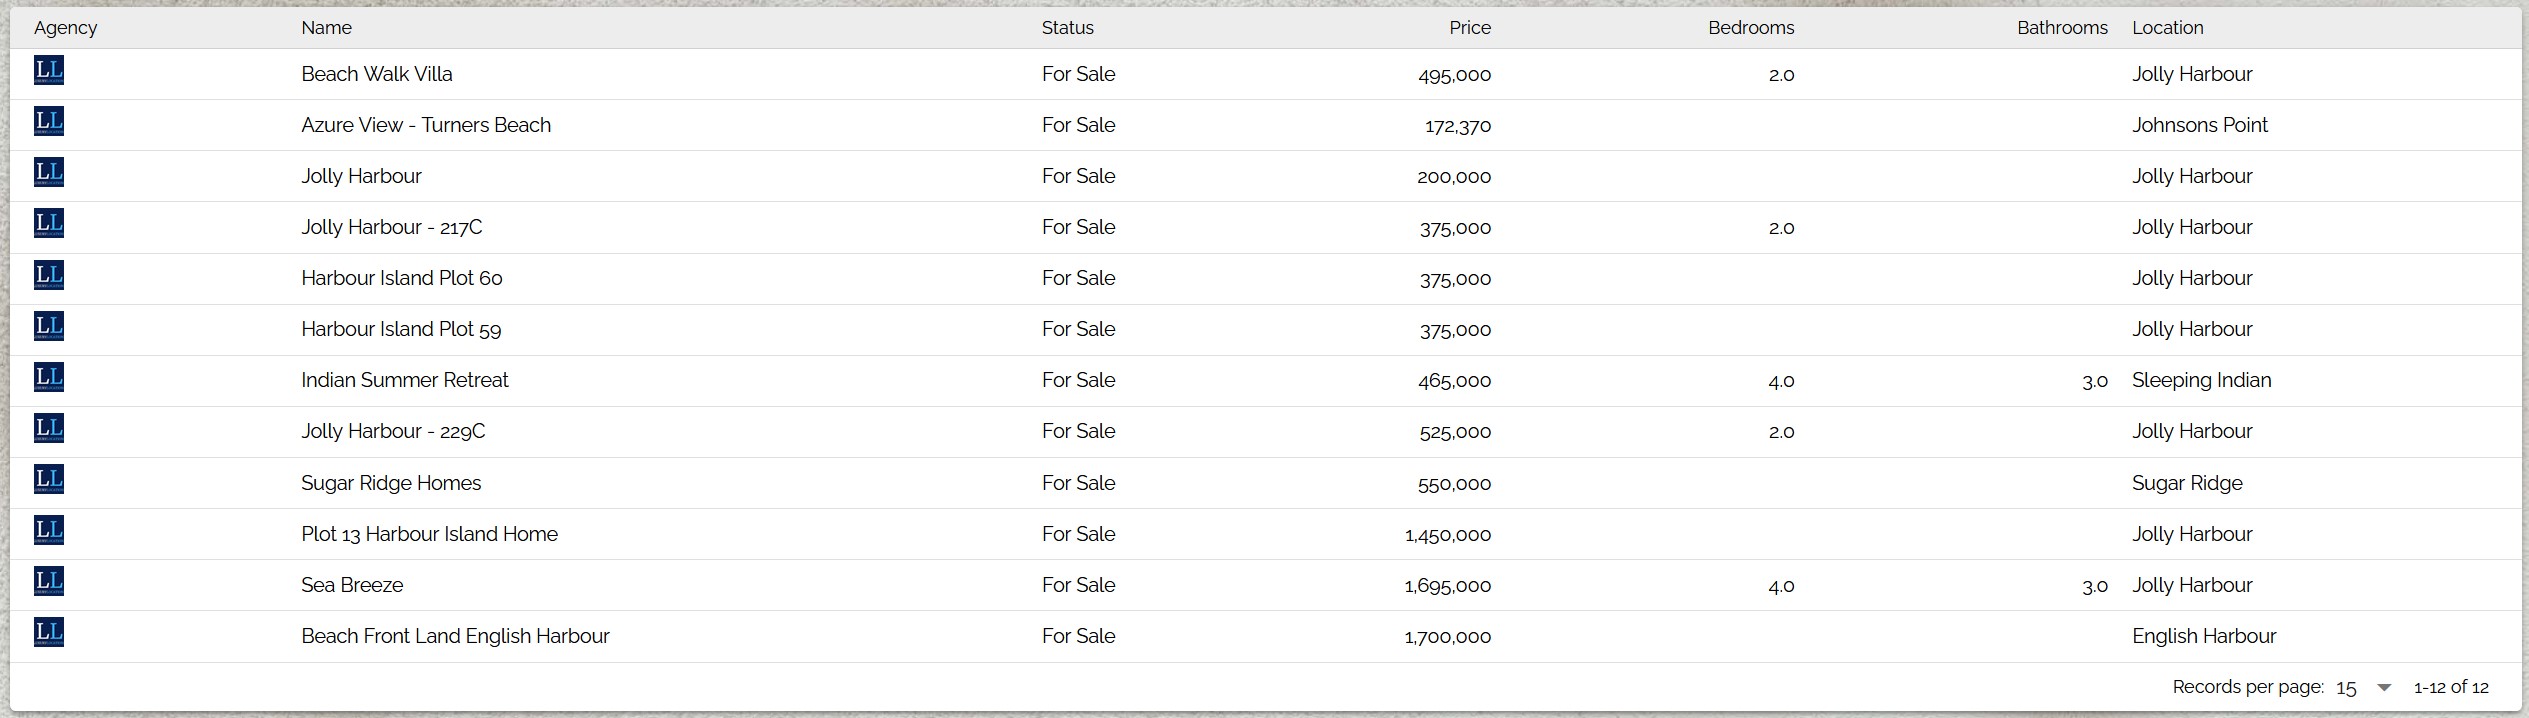2529x718 pixels.
Task: Click agency logo for Indian Summer Retreat
Action: pyautogui.click(x=48, y=378)
